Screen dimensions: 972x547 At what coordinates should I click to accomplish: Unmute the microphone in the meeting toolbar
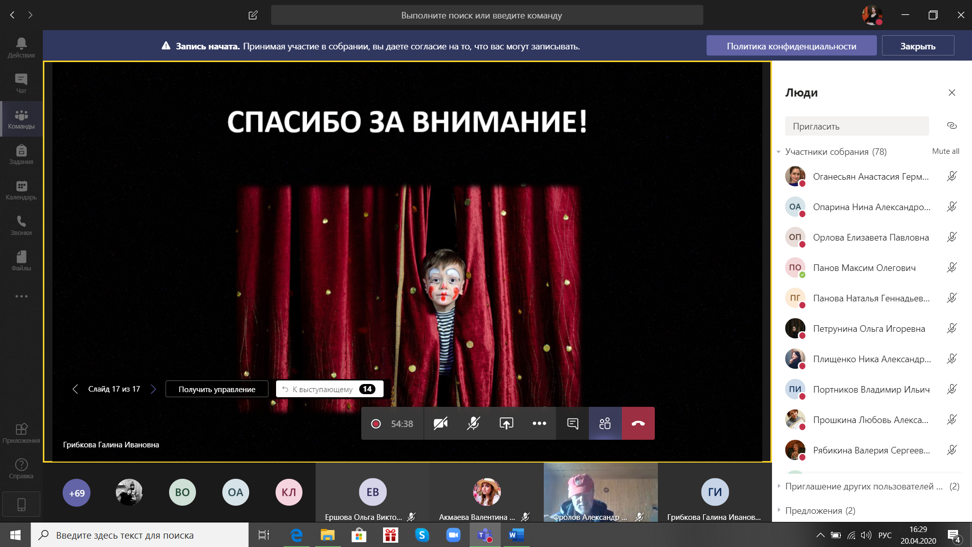click(x=473, y=424)
